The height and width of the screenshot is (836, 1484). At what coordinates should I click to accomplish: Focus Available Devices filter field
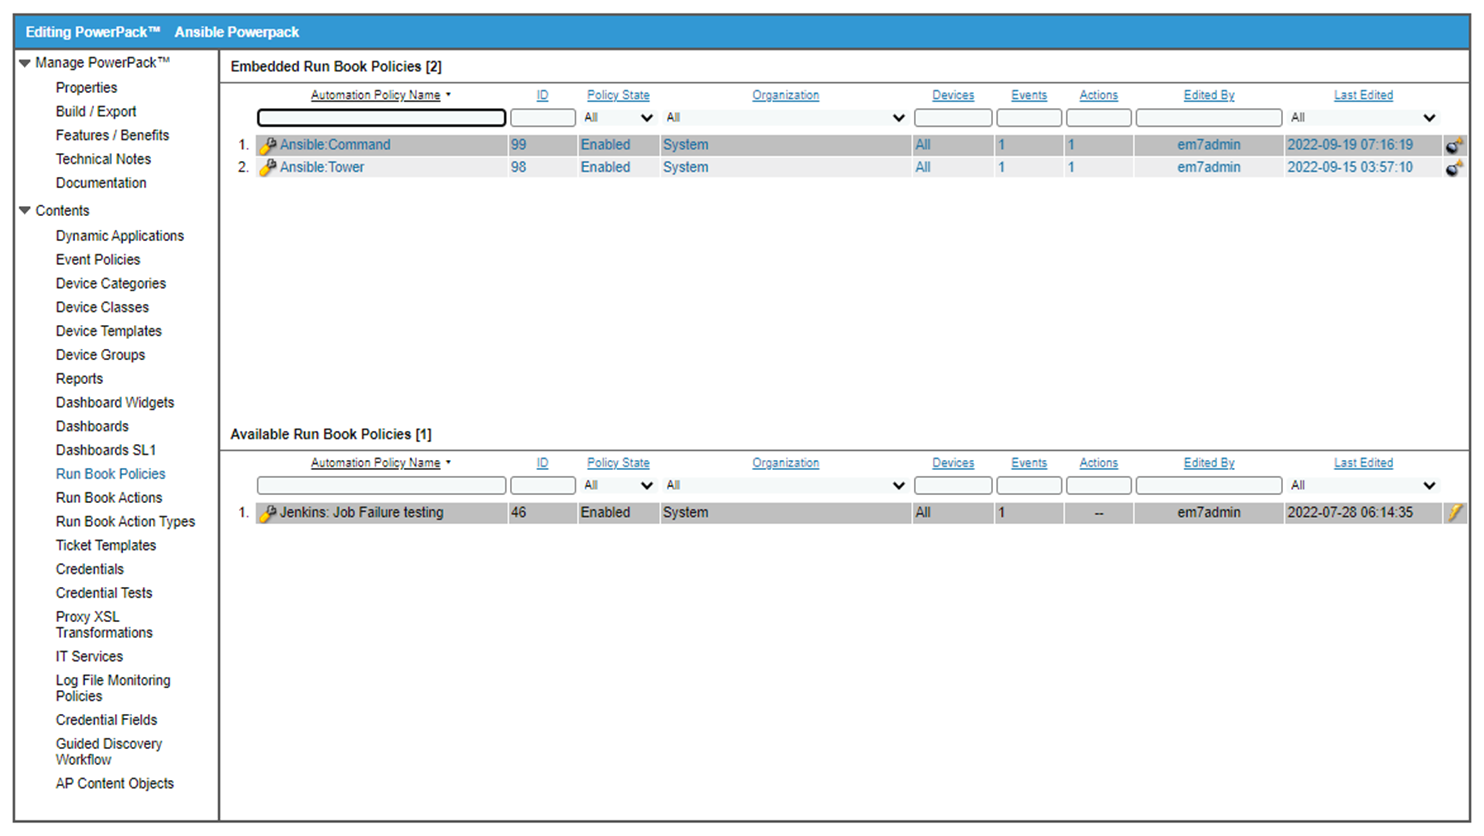(x=953, y=486)
